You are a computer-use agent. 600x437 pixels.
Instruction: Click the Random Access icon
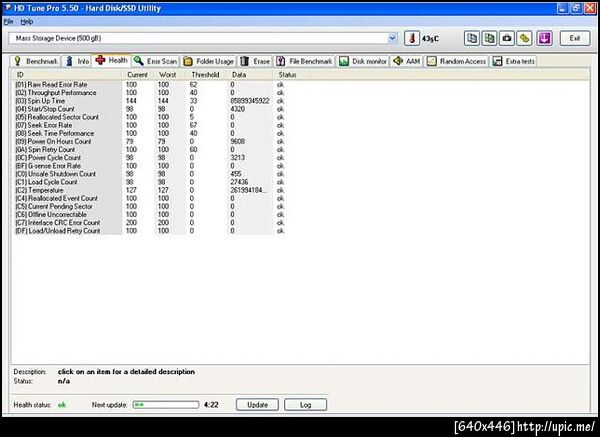coord(432,61)
